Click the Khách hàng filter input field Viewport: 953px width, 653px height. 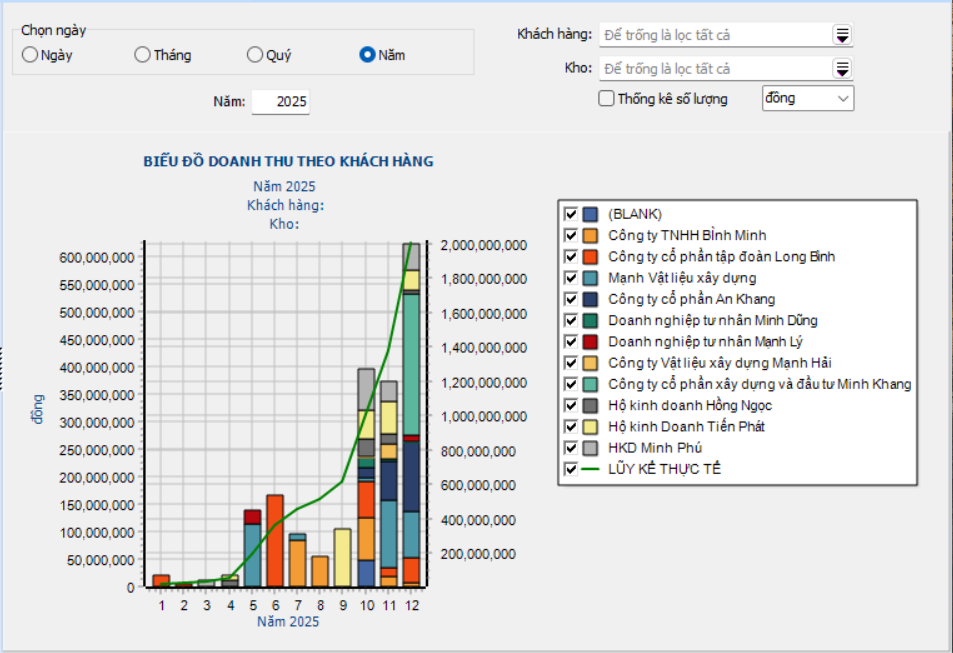(714, 35)
